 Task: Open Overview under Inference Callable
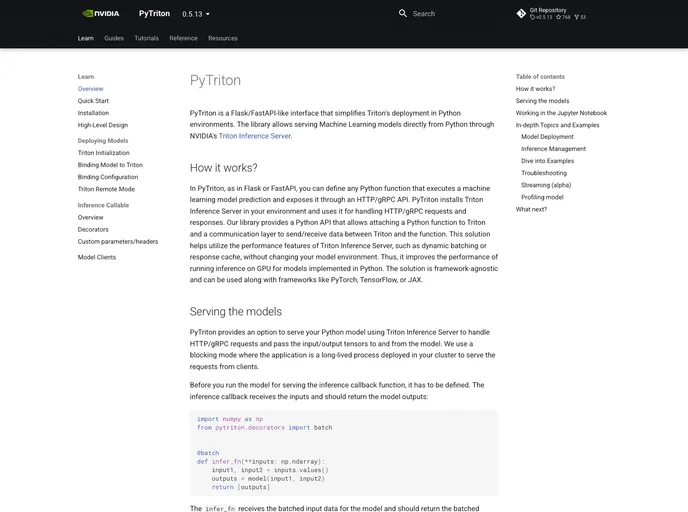[90, 217]
